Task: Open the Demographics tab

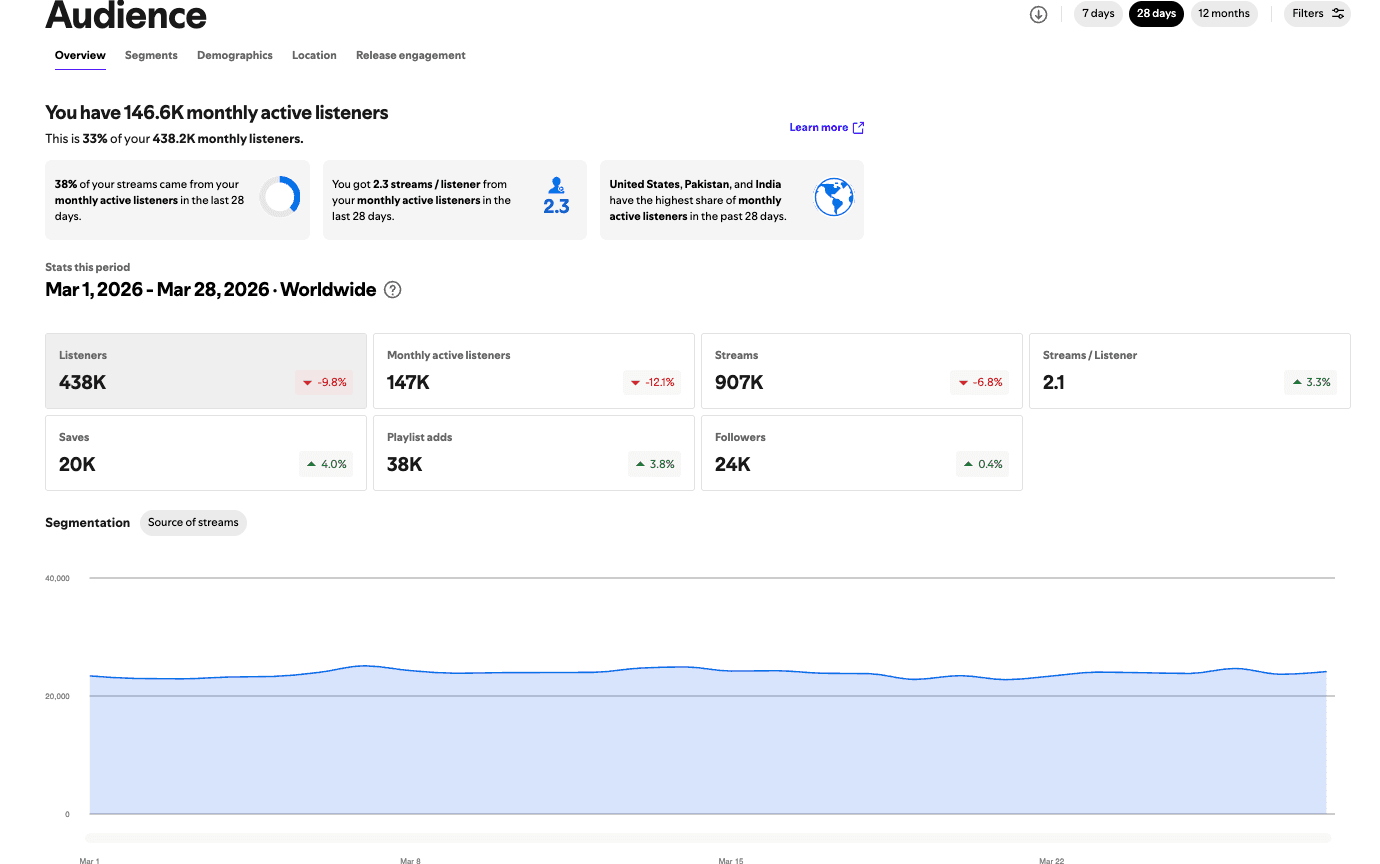Action: tap(235, 56)
